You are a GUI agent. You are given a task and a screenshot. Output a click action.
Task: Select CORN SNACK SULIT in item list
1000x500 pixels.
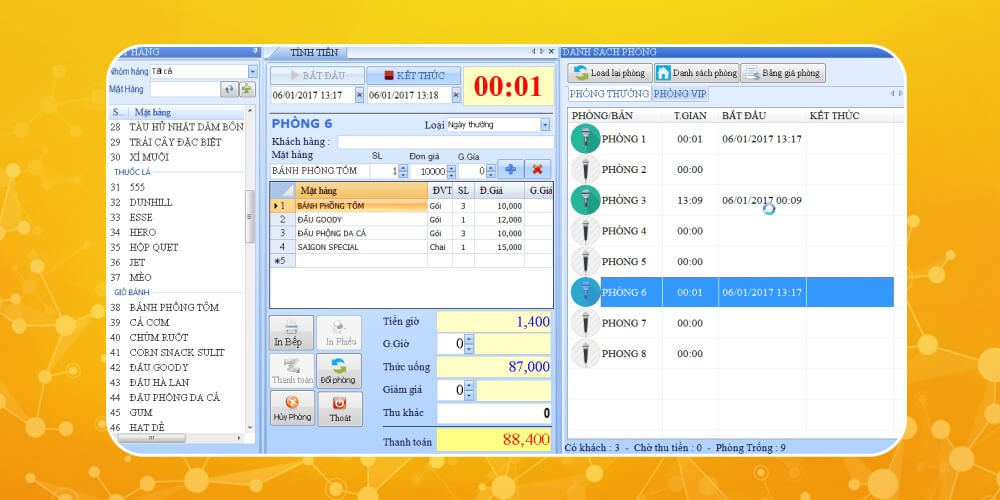pos(177,352)
